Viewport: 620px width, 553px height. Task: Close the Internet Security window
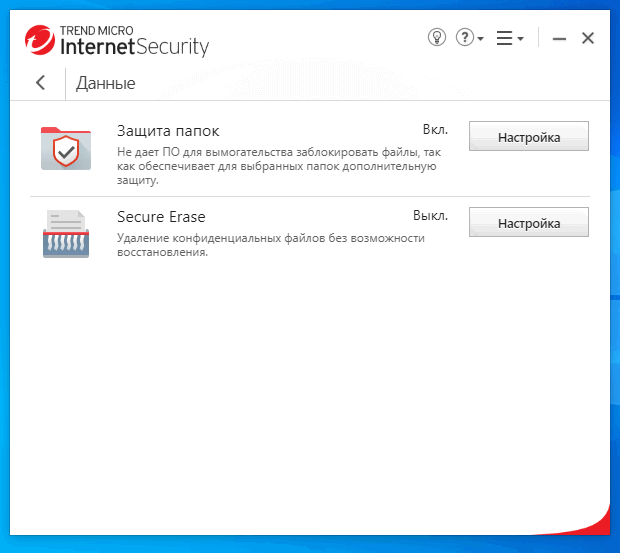pos(588,38)
